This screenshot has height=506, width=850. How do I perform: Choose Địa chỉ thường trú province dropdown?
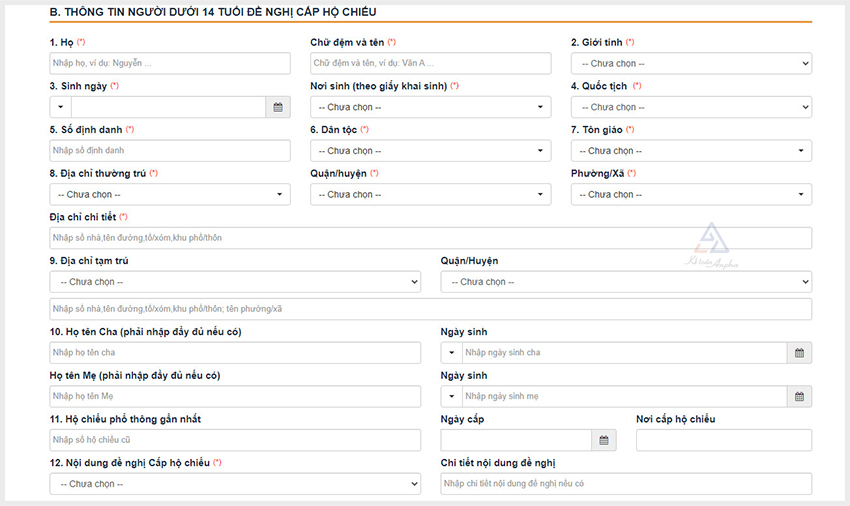[x=169, y=194]
